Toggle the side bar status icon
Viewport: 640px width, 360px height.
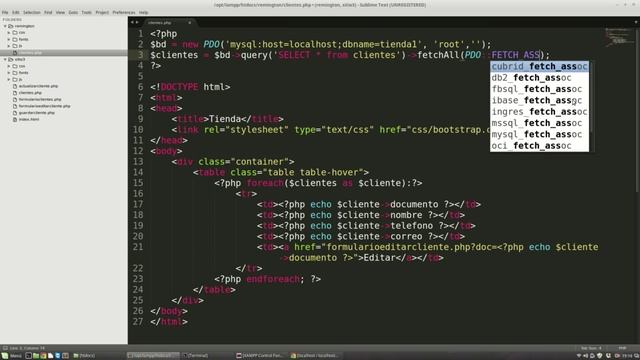click(x=5, y=348)
